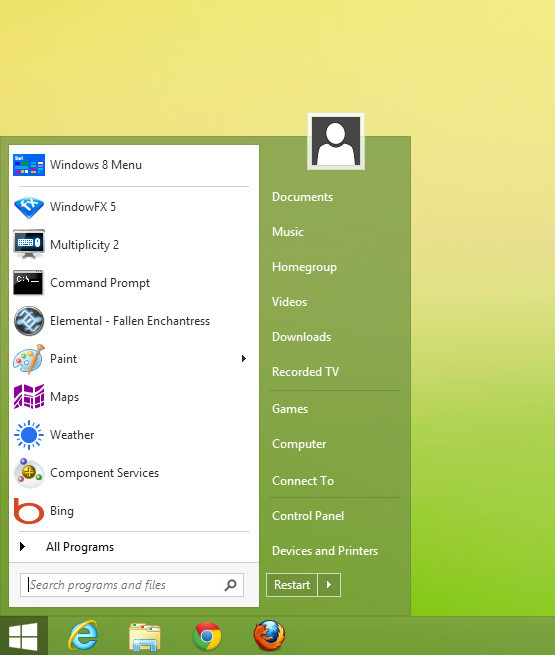The image size is (555, 655).
Task: Click the orange Bing logo icon
Action: (x=29, y=511)
